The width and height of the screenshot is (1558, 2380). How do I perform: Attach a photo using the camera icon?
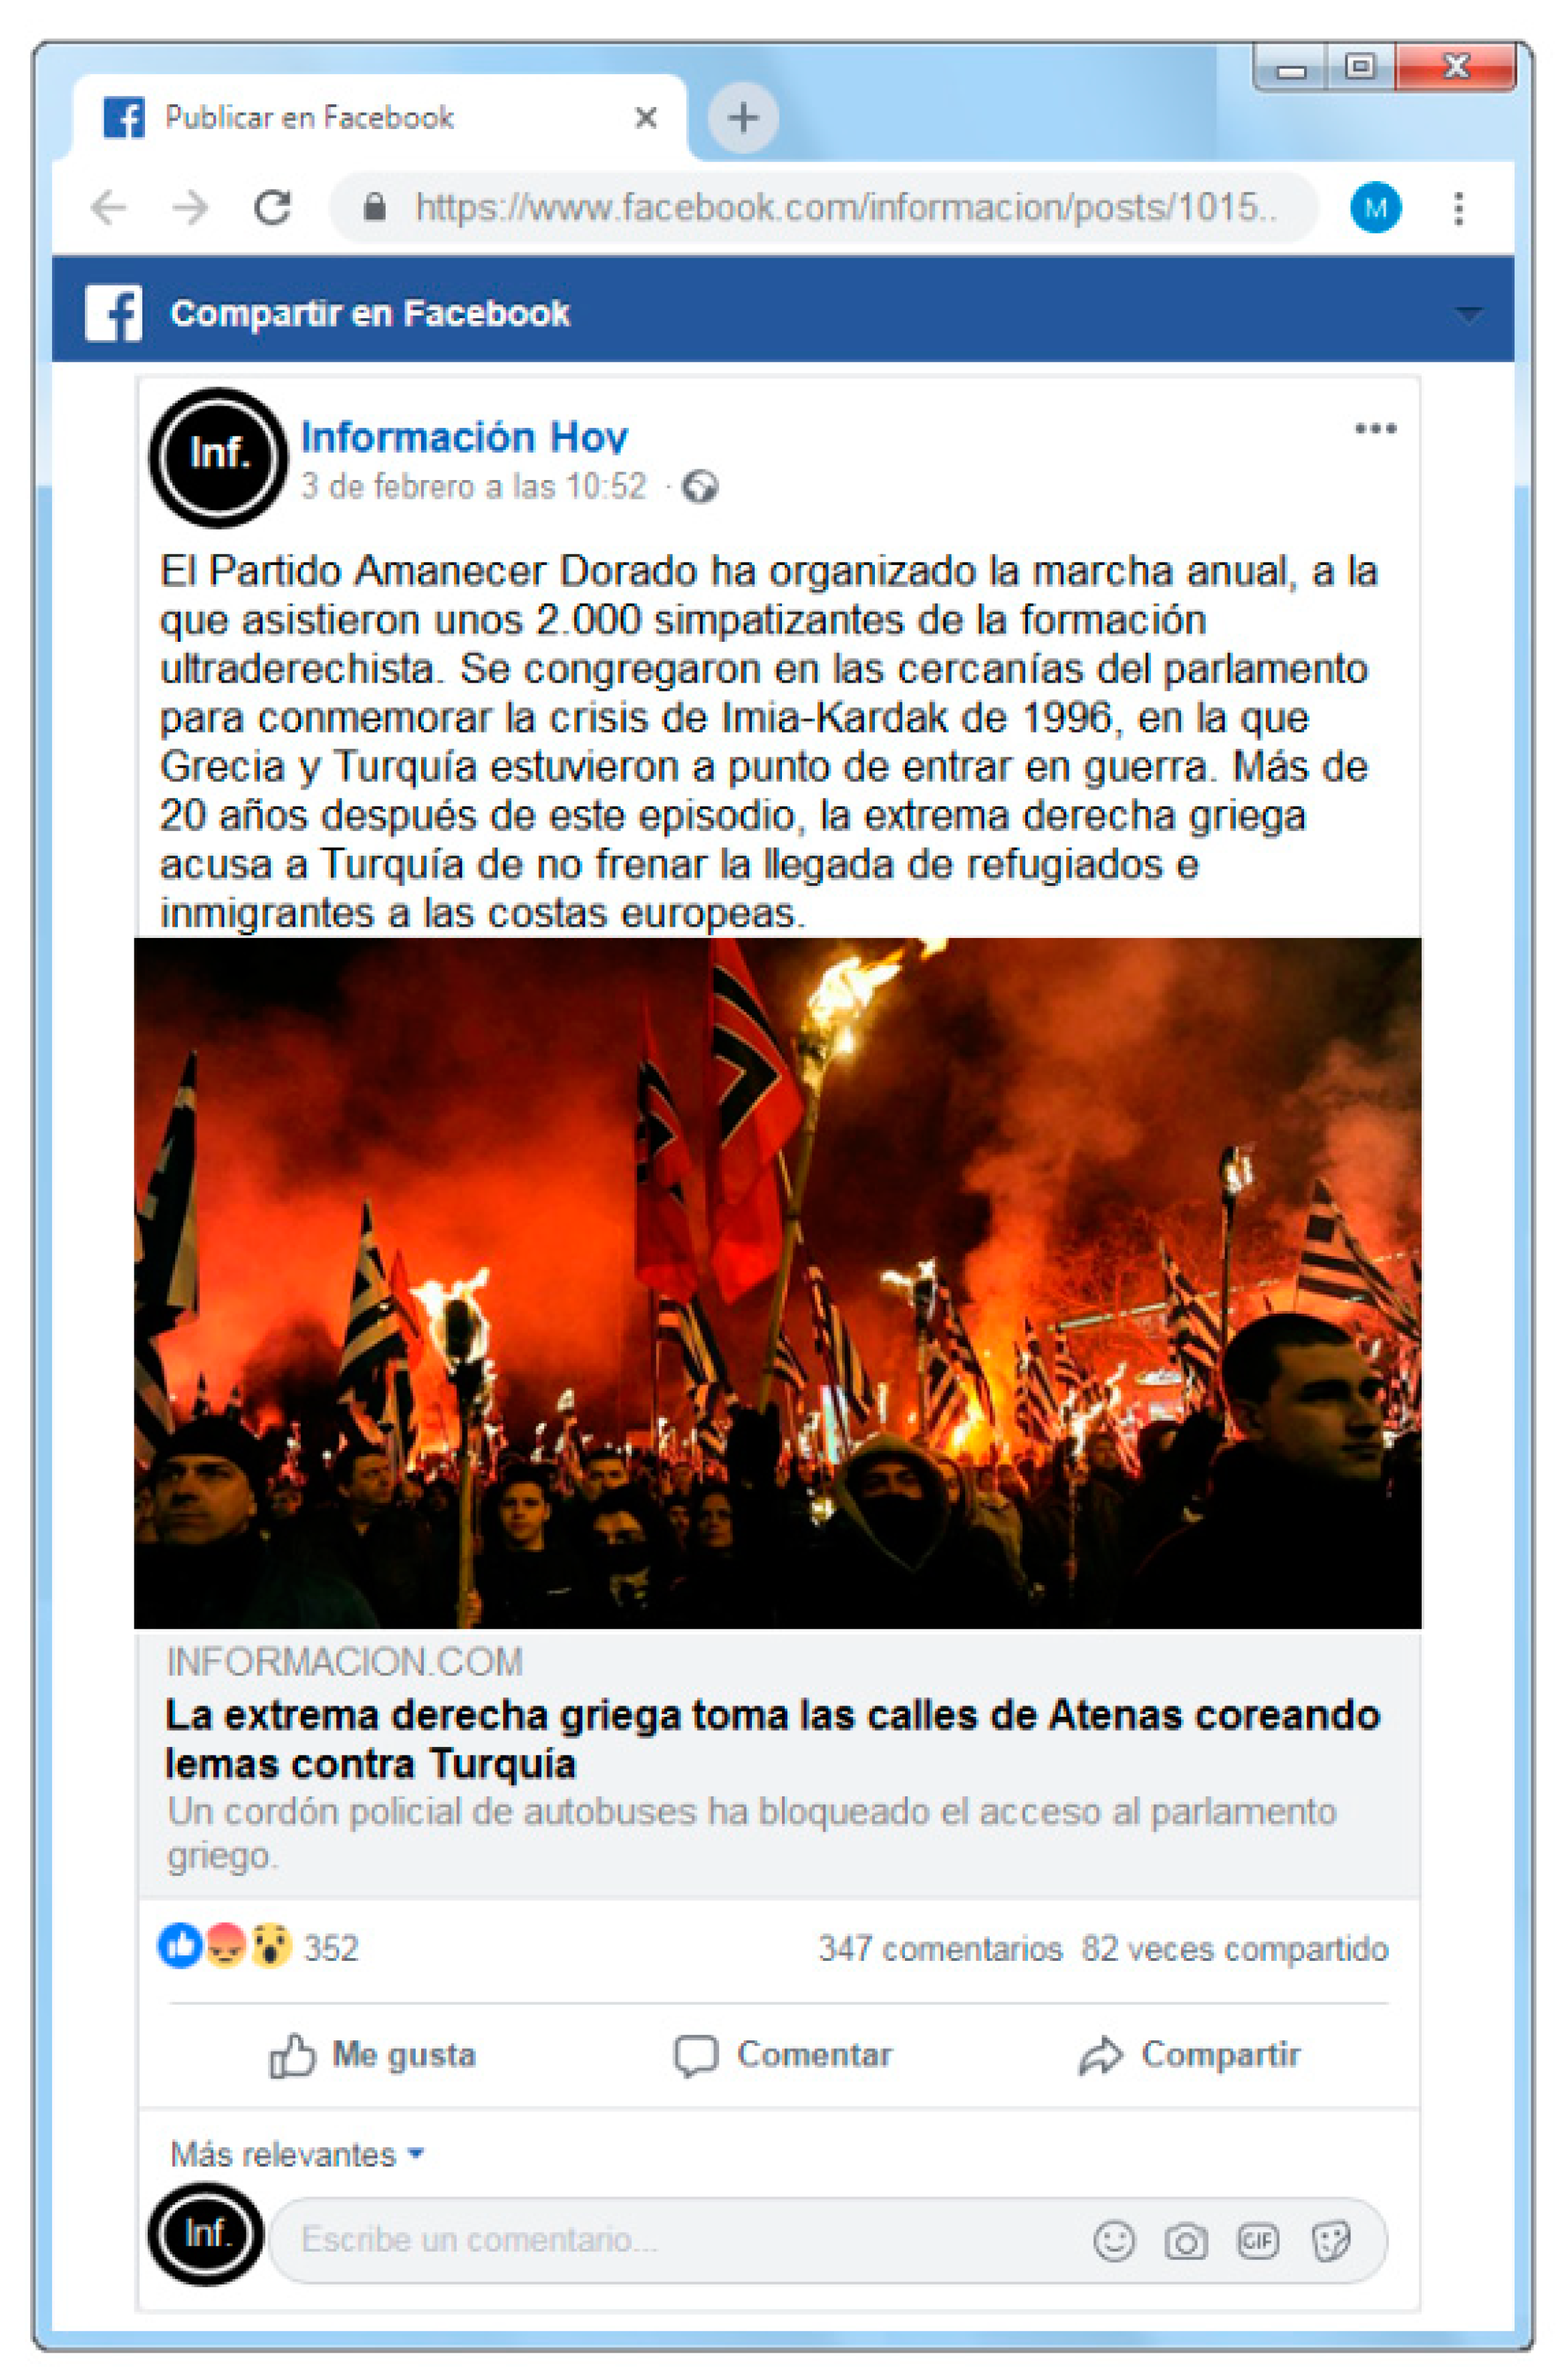coord(1185,2241)
